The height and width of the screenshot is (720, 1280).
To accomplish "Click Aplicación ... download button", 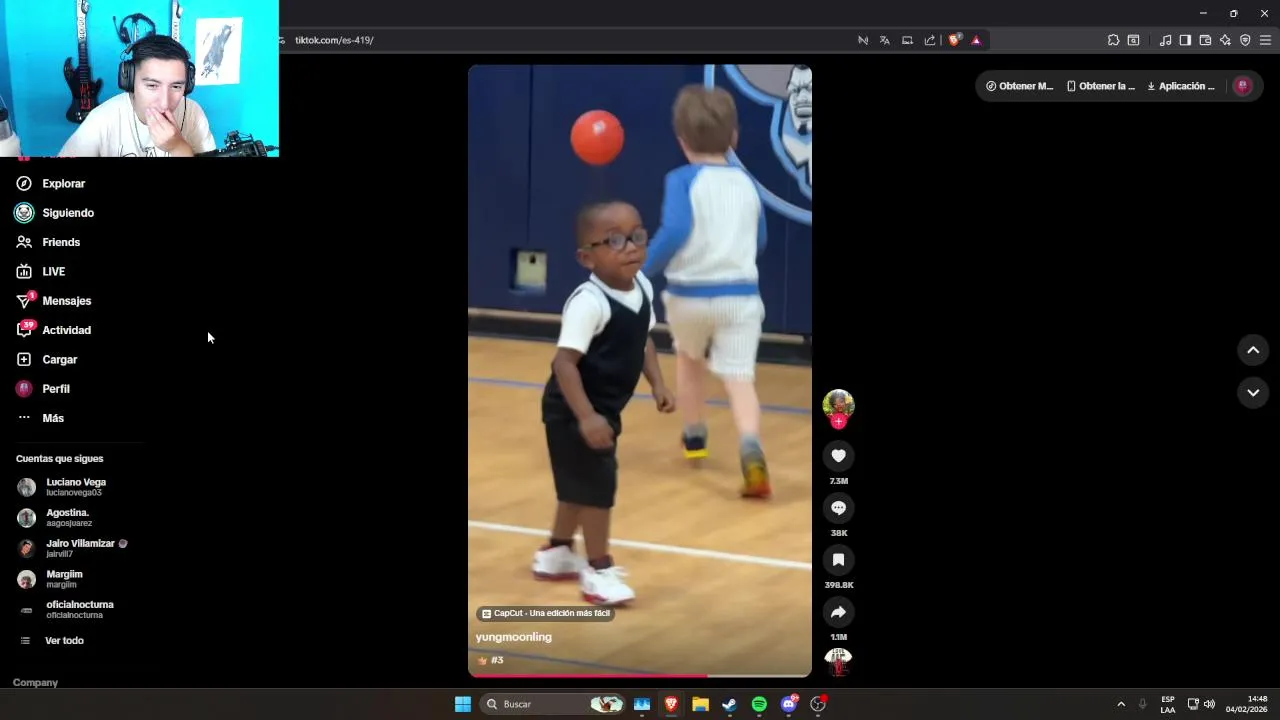I will point(1181,86).
